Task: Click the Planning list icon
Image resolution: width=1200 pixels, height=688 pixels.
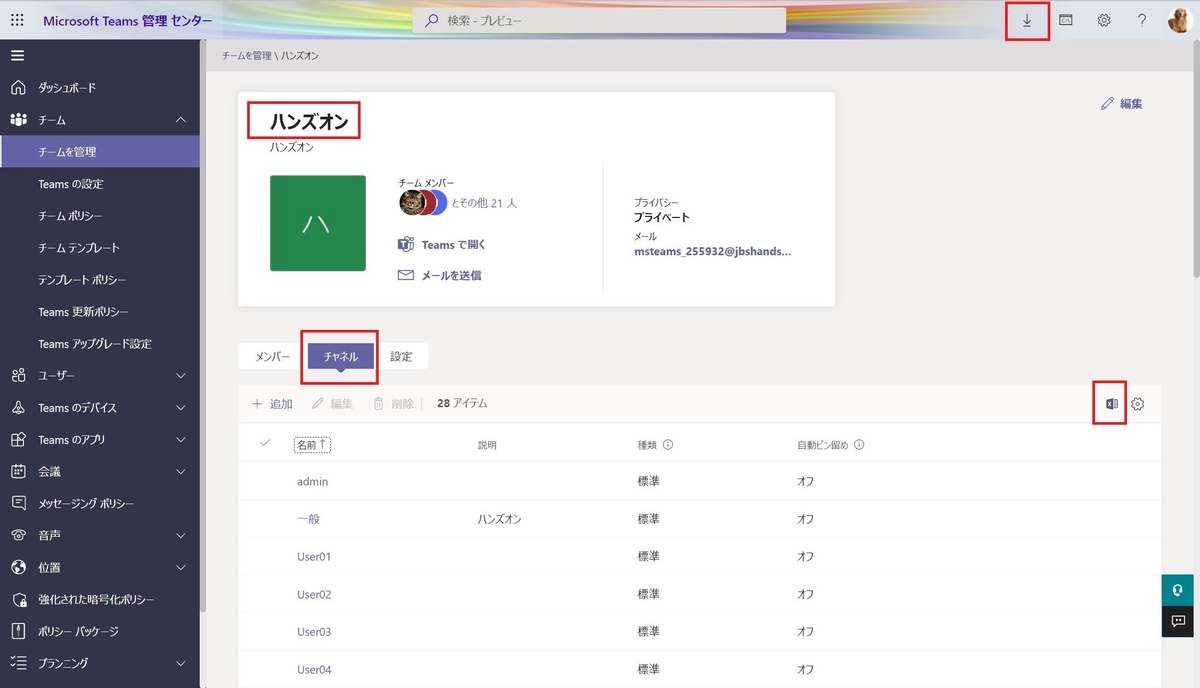Action: (18, 663)
